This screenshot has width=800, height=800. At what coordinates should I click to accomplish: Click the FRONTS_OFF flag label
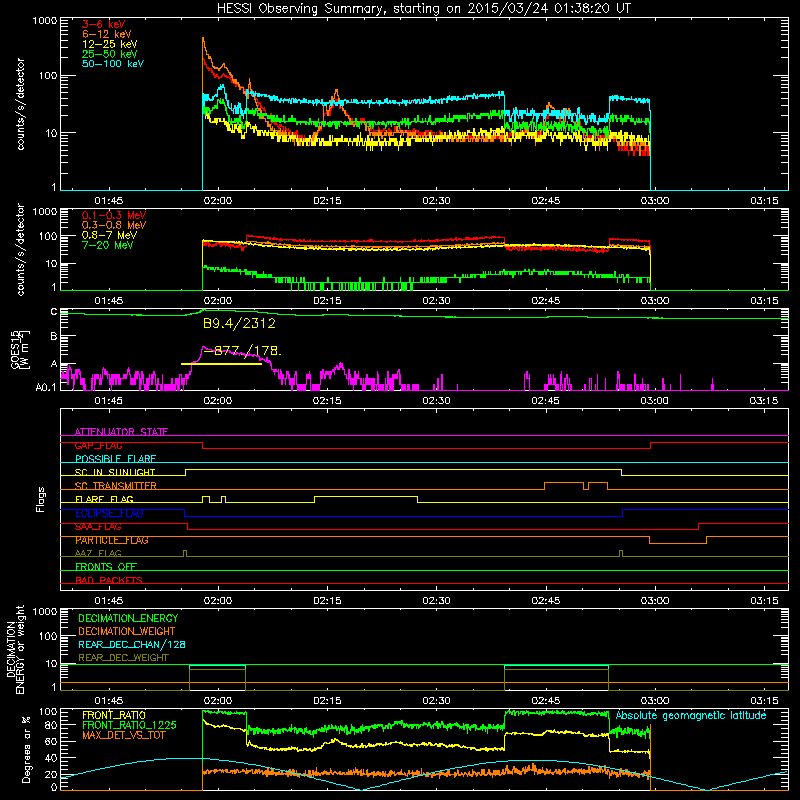click(x=106, y=567)
